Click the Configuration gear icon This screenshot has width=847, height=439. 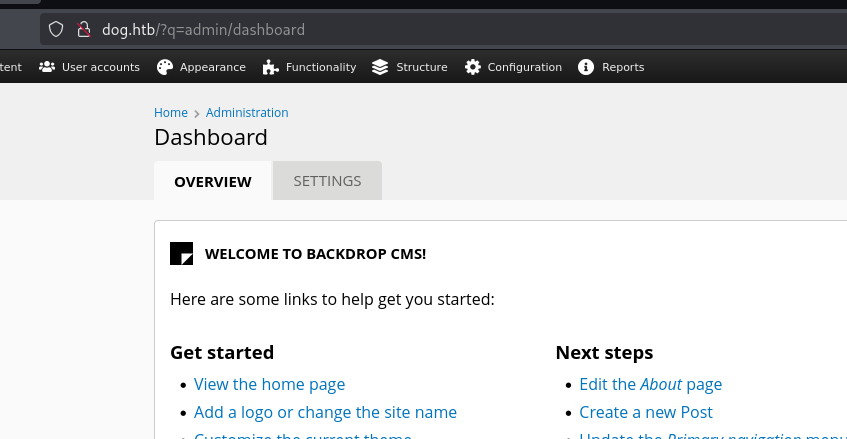click(x=472, y=67)
